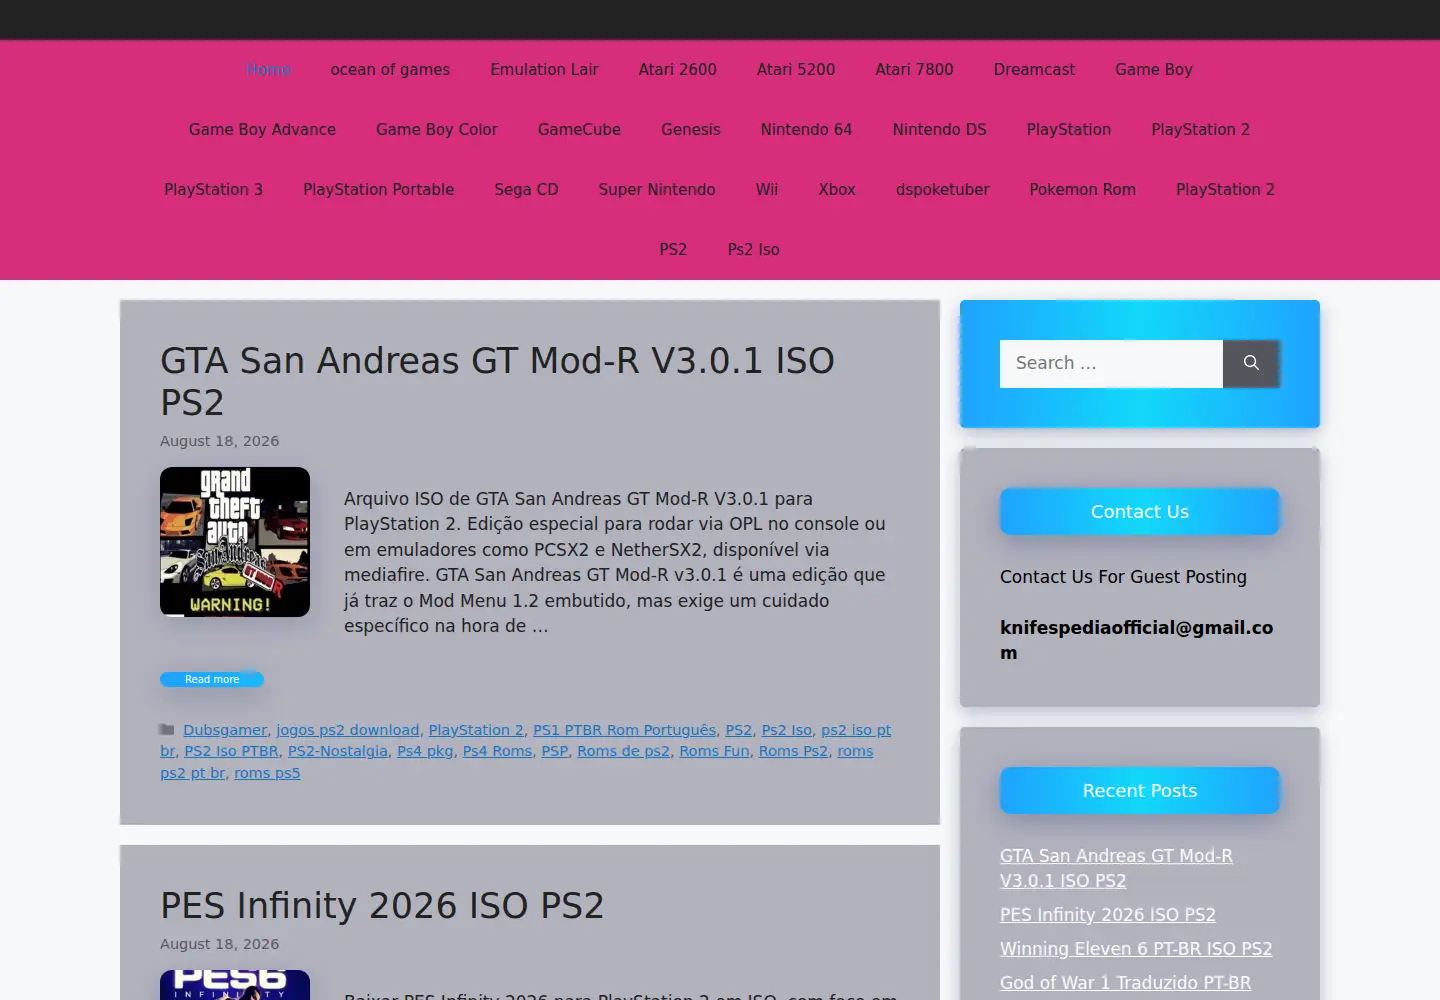1440x1000 pixels.
Task: Open Game Boy Color menu item
Action: point(437,130)
